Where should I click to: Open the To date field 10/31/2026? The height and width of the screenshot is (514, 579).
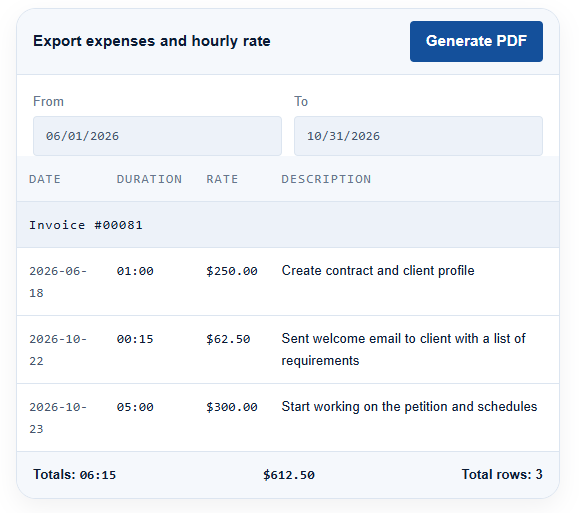coord(418,136)
